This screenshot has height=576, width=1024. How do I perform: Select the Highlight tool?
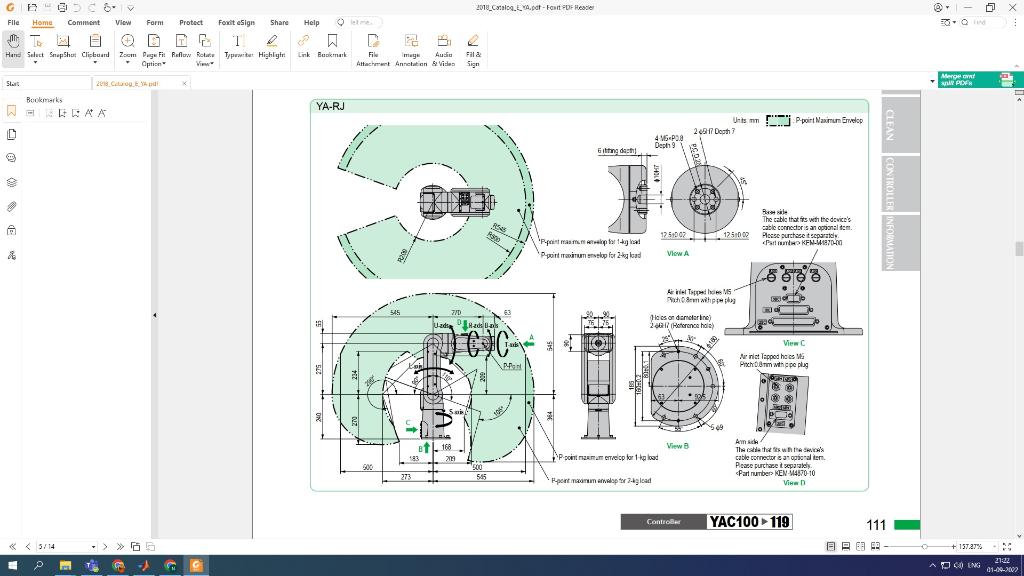click(271, 42)
